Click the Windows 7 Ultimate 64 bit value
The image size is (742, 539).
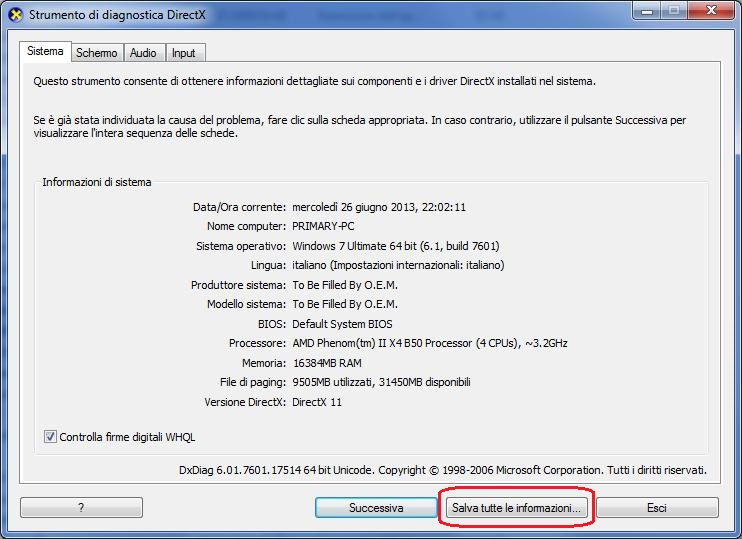[396, 246]
